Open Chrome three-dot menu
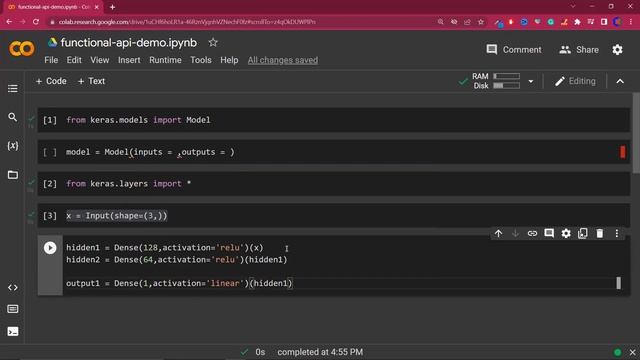The height and width of the screenshot is (360, 640). pyautogui.click(x=631, y=22)
